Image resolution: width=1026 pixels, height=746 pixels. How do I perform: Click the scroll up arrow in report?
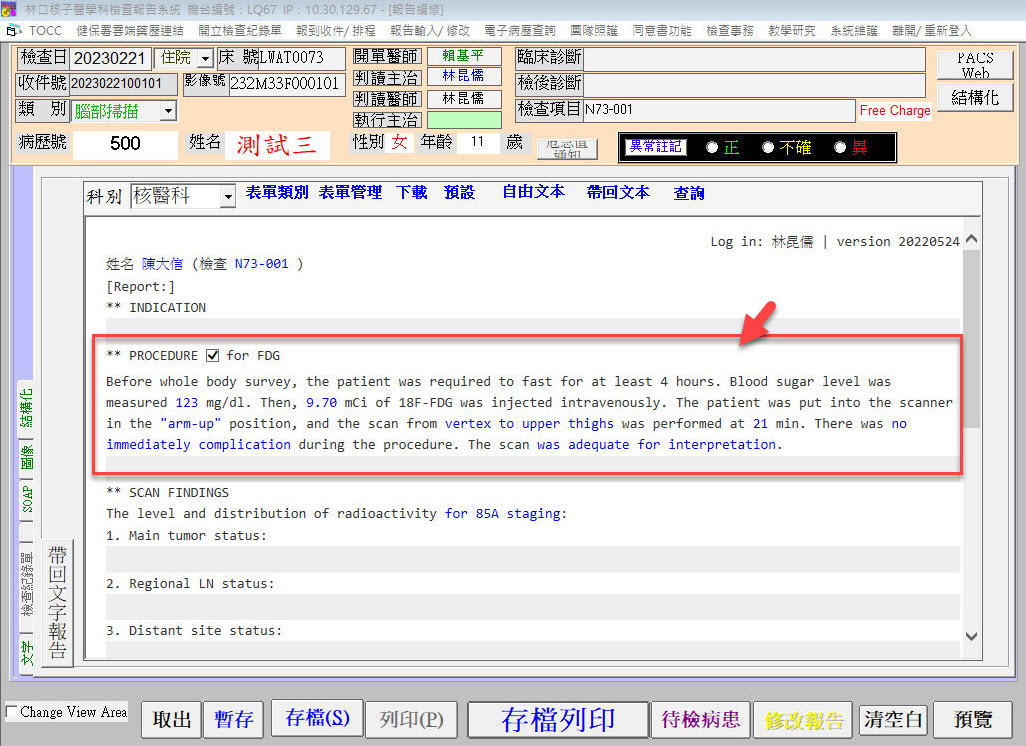point(970,241)
